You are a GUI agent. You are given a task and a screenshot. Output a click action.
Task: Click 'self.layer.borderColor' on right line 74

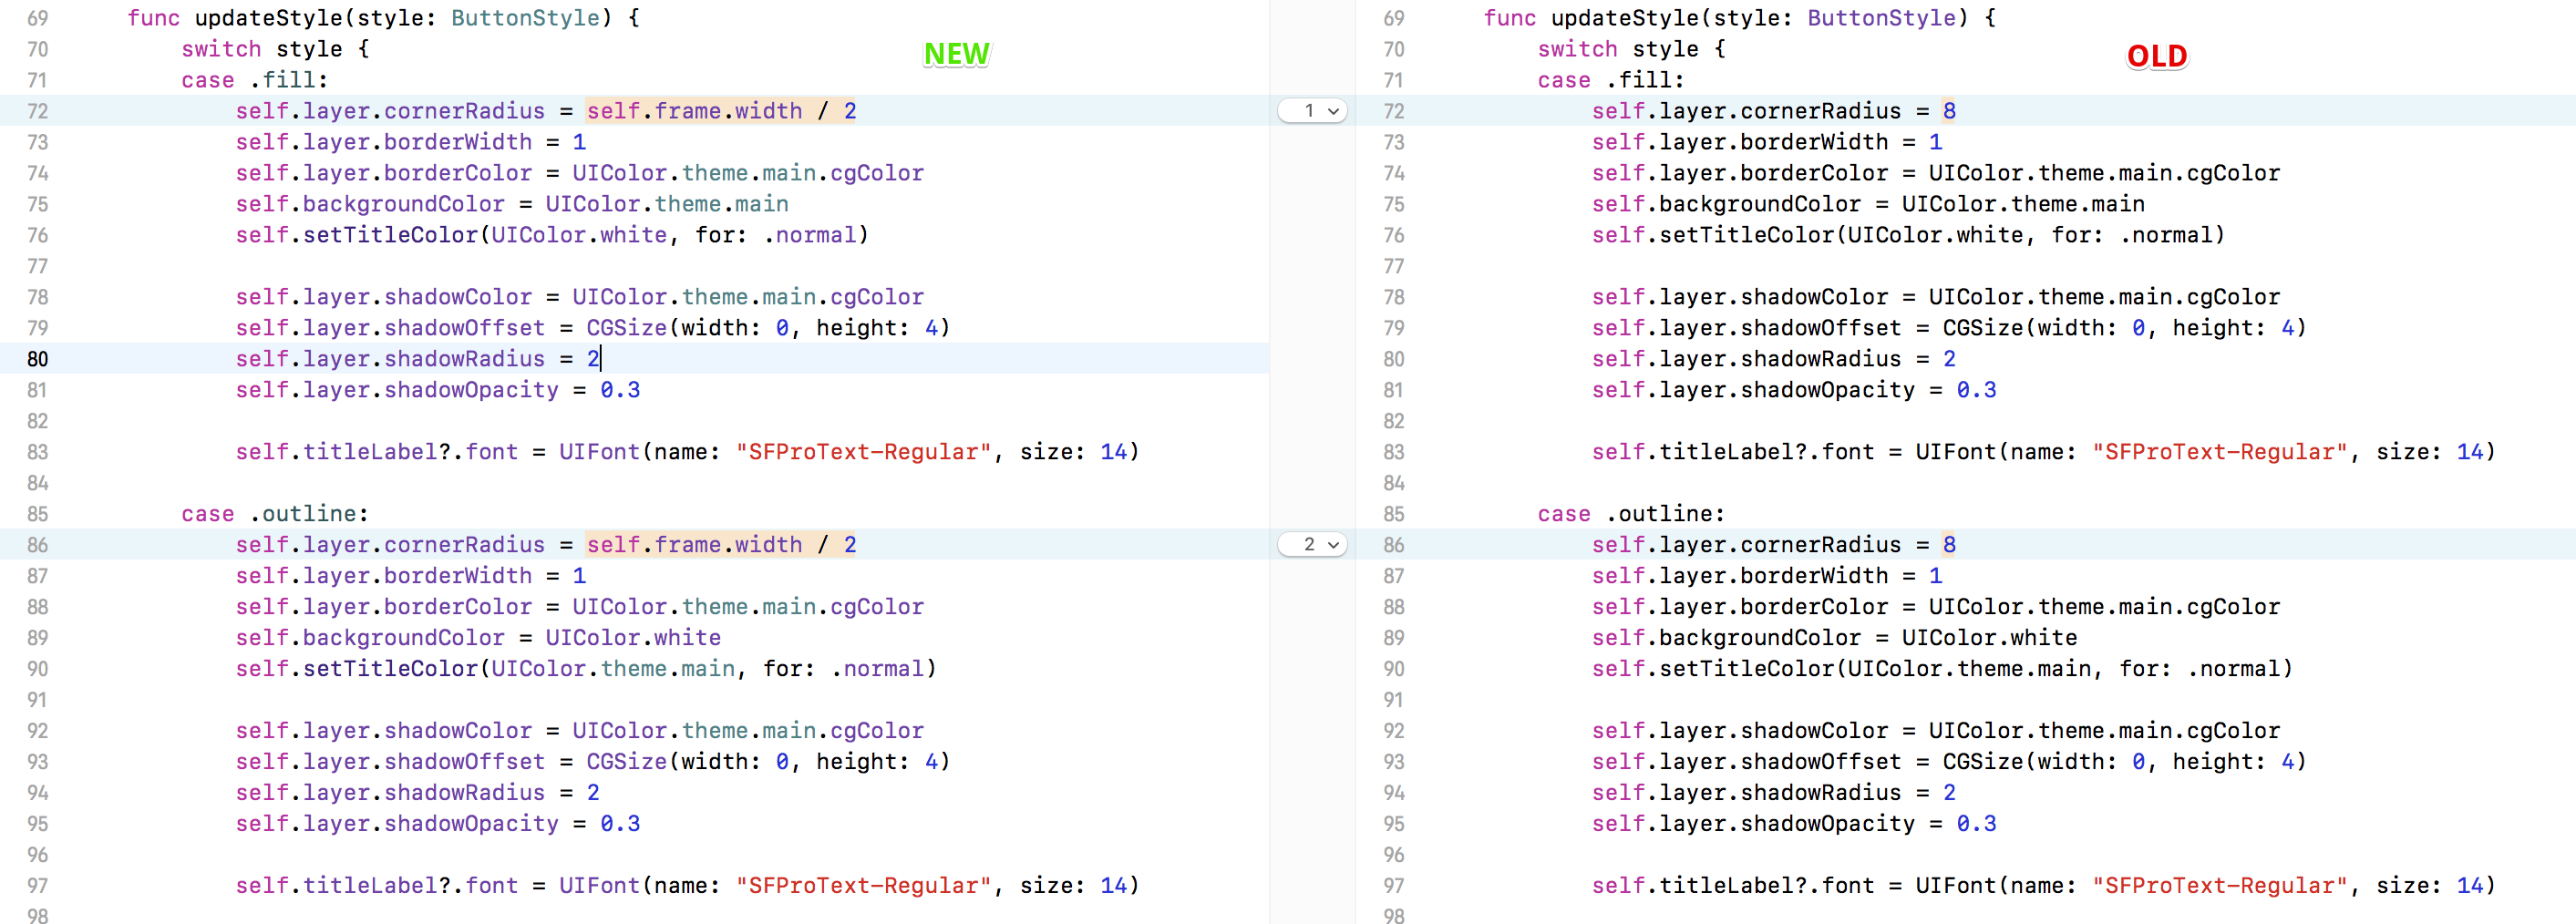1740,173
